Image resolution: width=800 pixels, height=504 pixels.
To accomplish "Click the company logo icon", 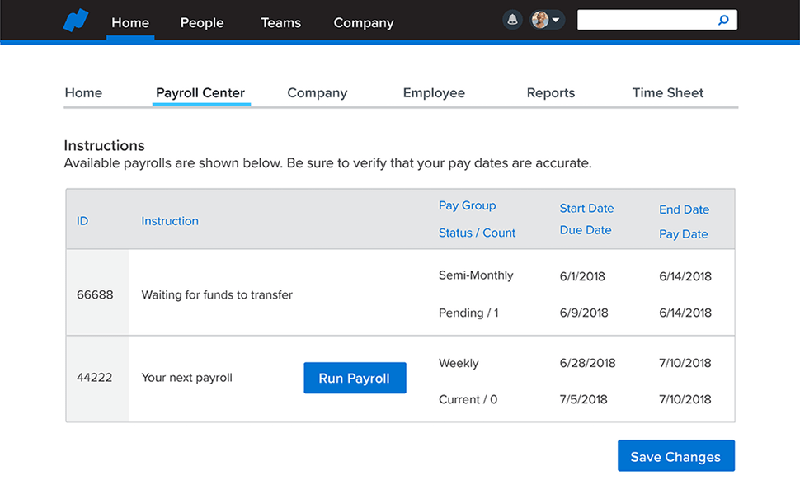I will (x=77, y=21).
